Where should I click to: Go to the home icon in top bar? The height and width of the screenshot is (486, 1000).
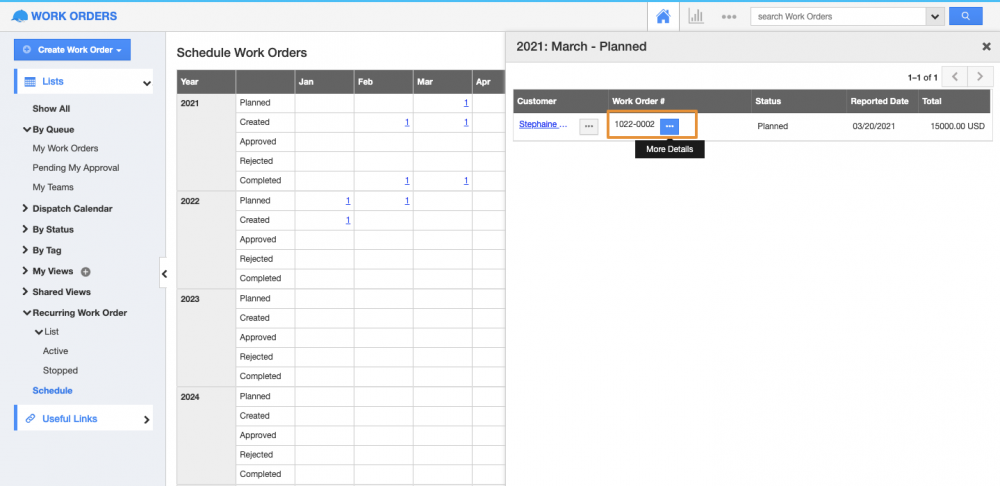[663, 16]
